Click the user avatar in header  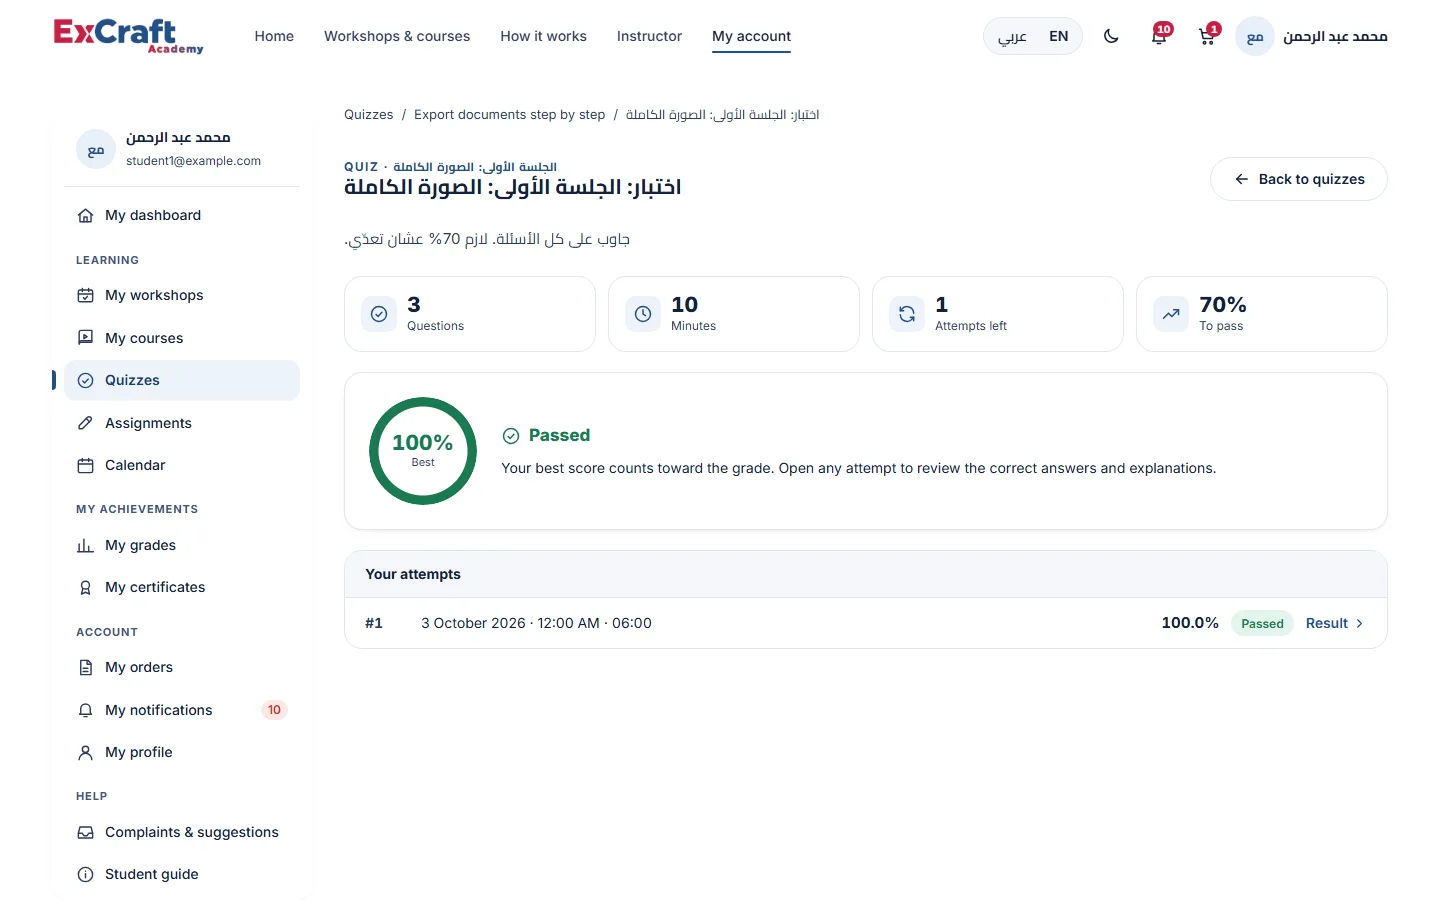click(x=1255, y=36)
